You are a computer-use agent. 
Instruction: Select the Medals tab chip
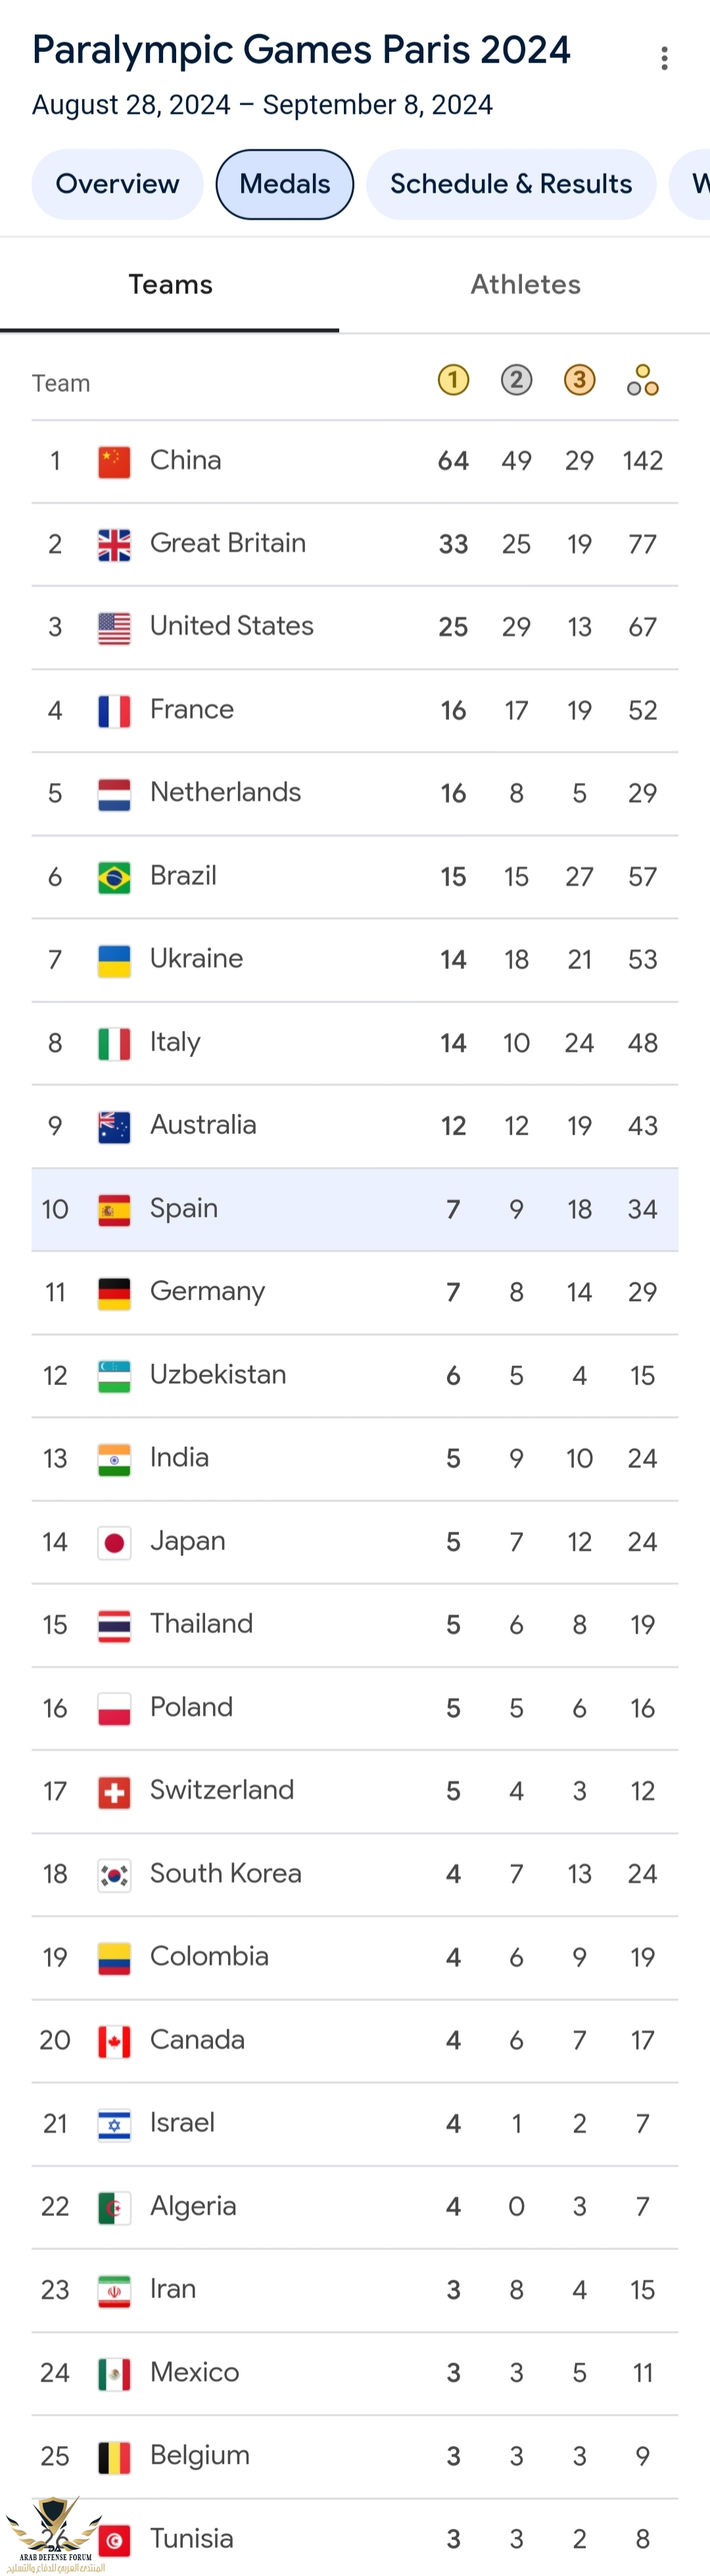285,184
